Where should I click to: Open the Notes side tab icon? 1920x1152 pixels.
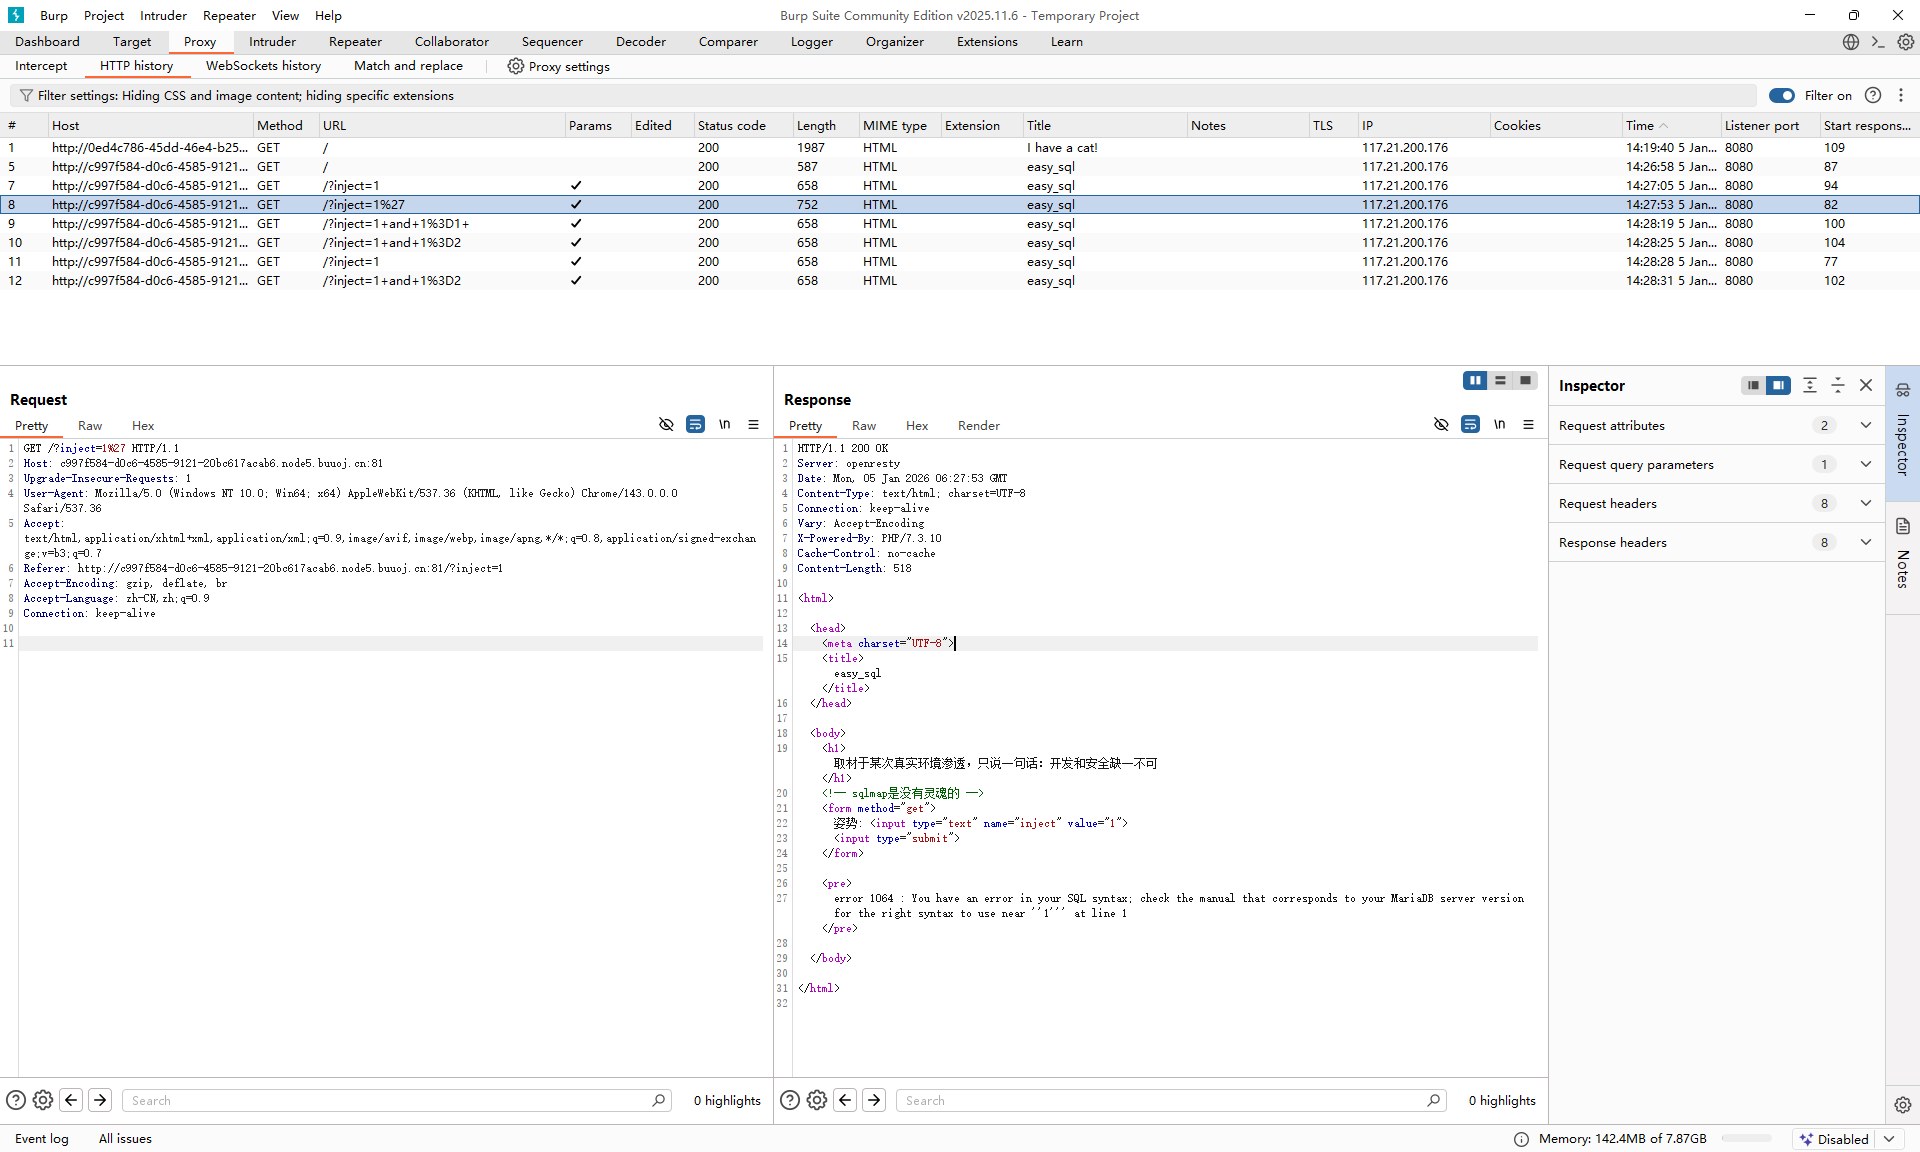pyautogui.click(x=1903, y=526)
